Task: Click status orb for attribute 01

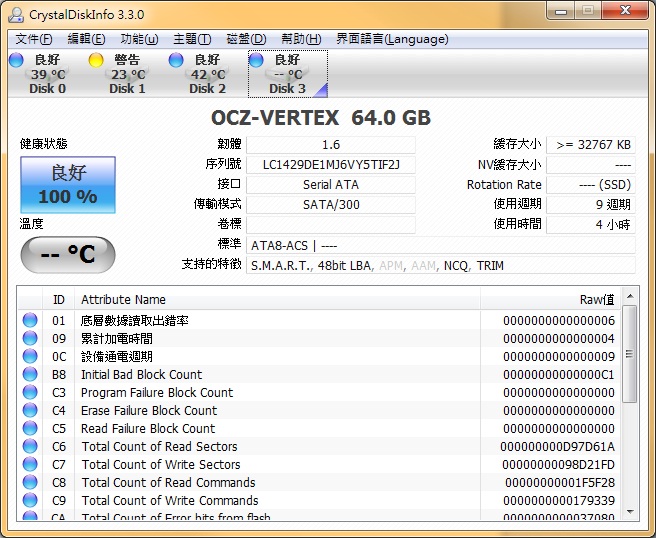Action: click(x=30, y=320)
